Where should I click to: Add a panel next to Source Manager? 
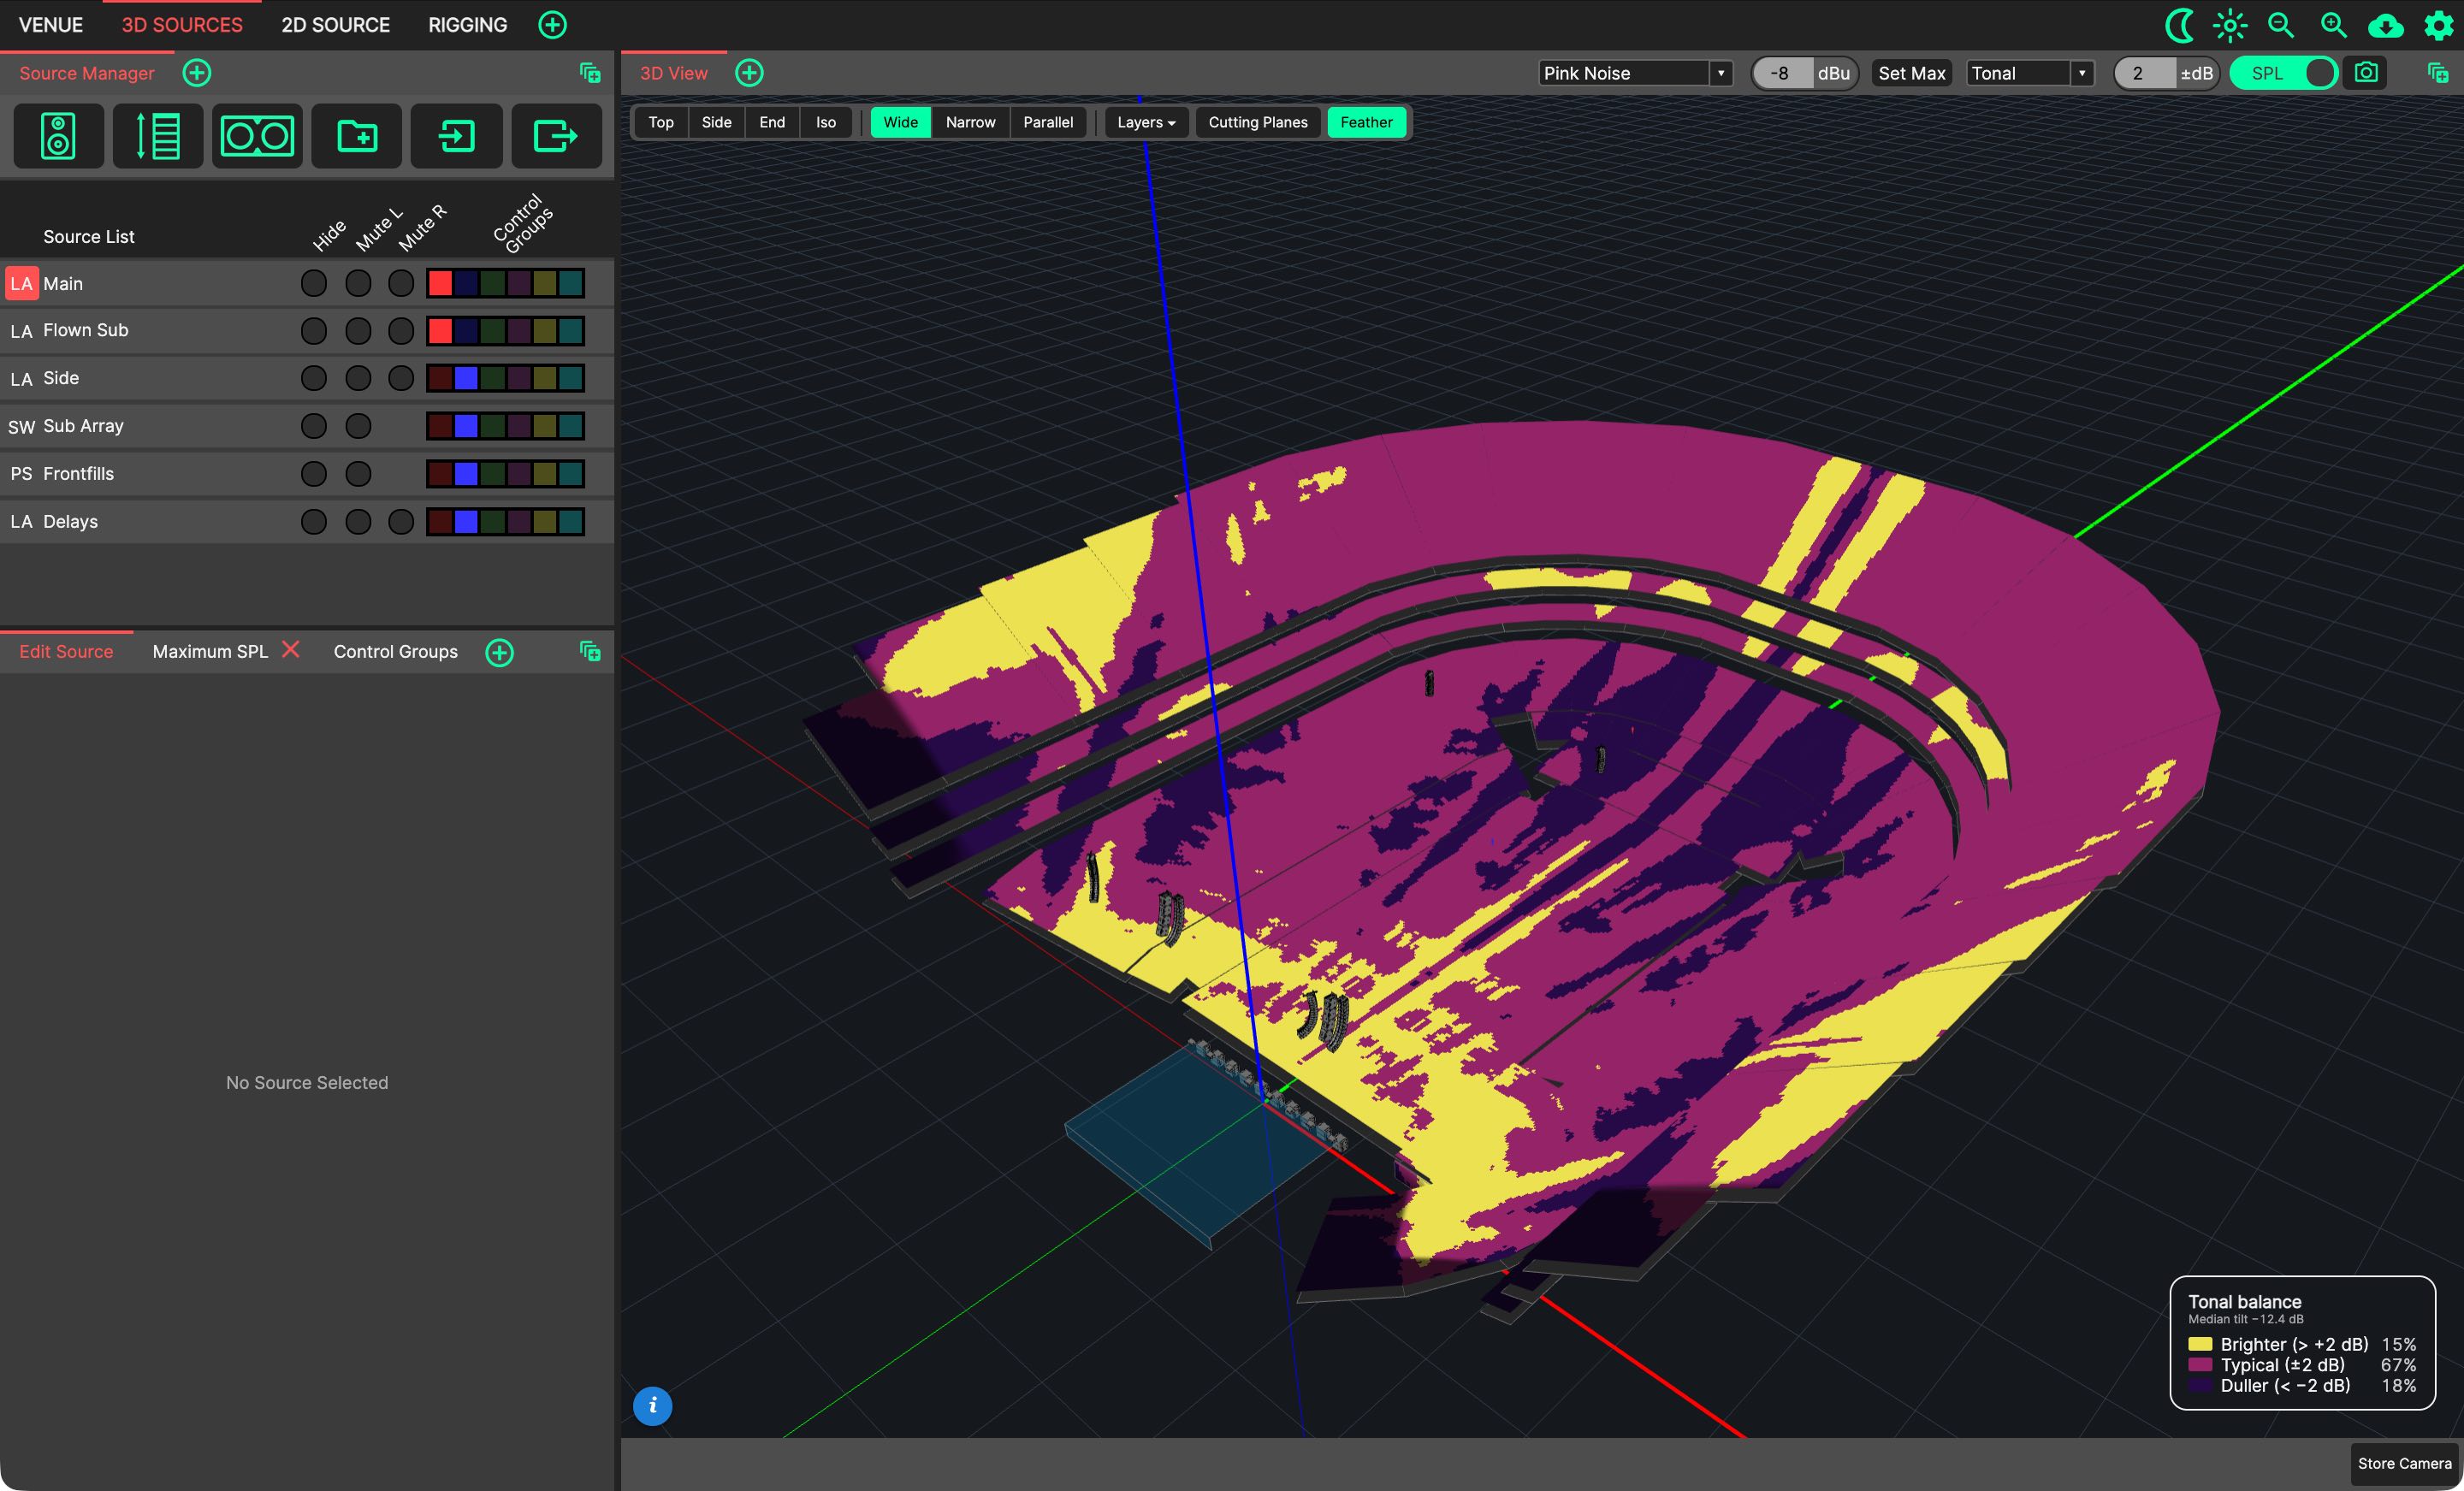pos(197,73)
